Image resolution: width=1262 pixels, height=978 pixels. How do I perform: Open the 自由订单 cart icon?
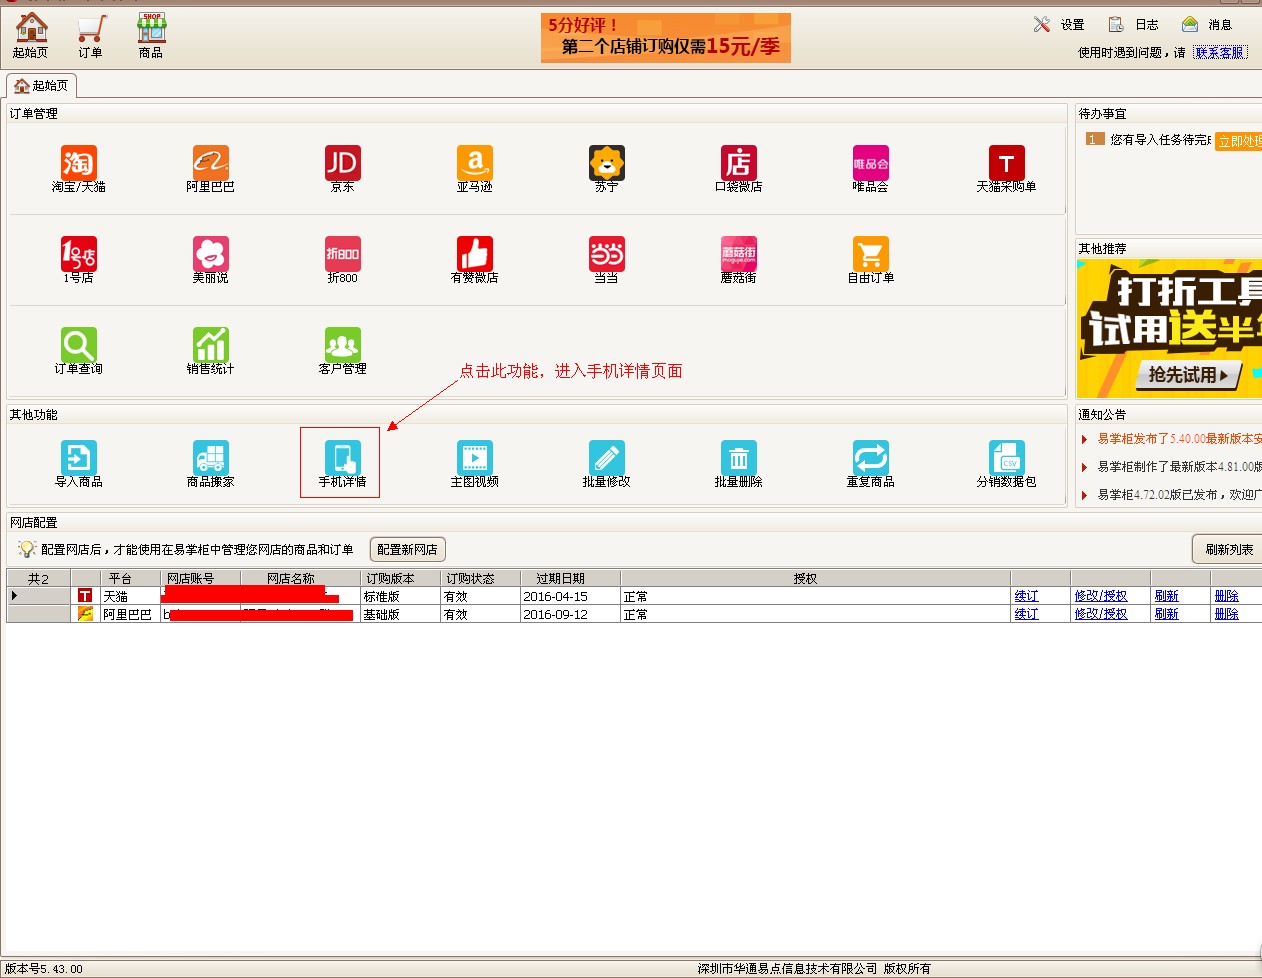[871, 260]
